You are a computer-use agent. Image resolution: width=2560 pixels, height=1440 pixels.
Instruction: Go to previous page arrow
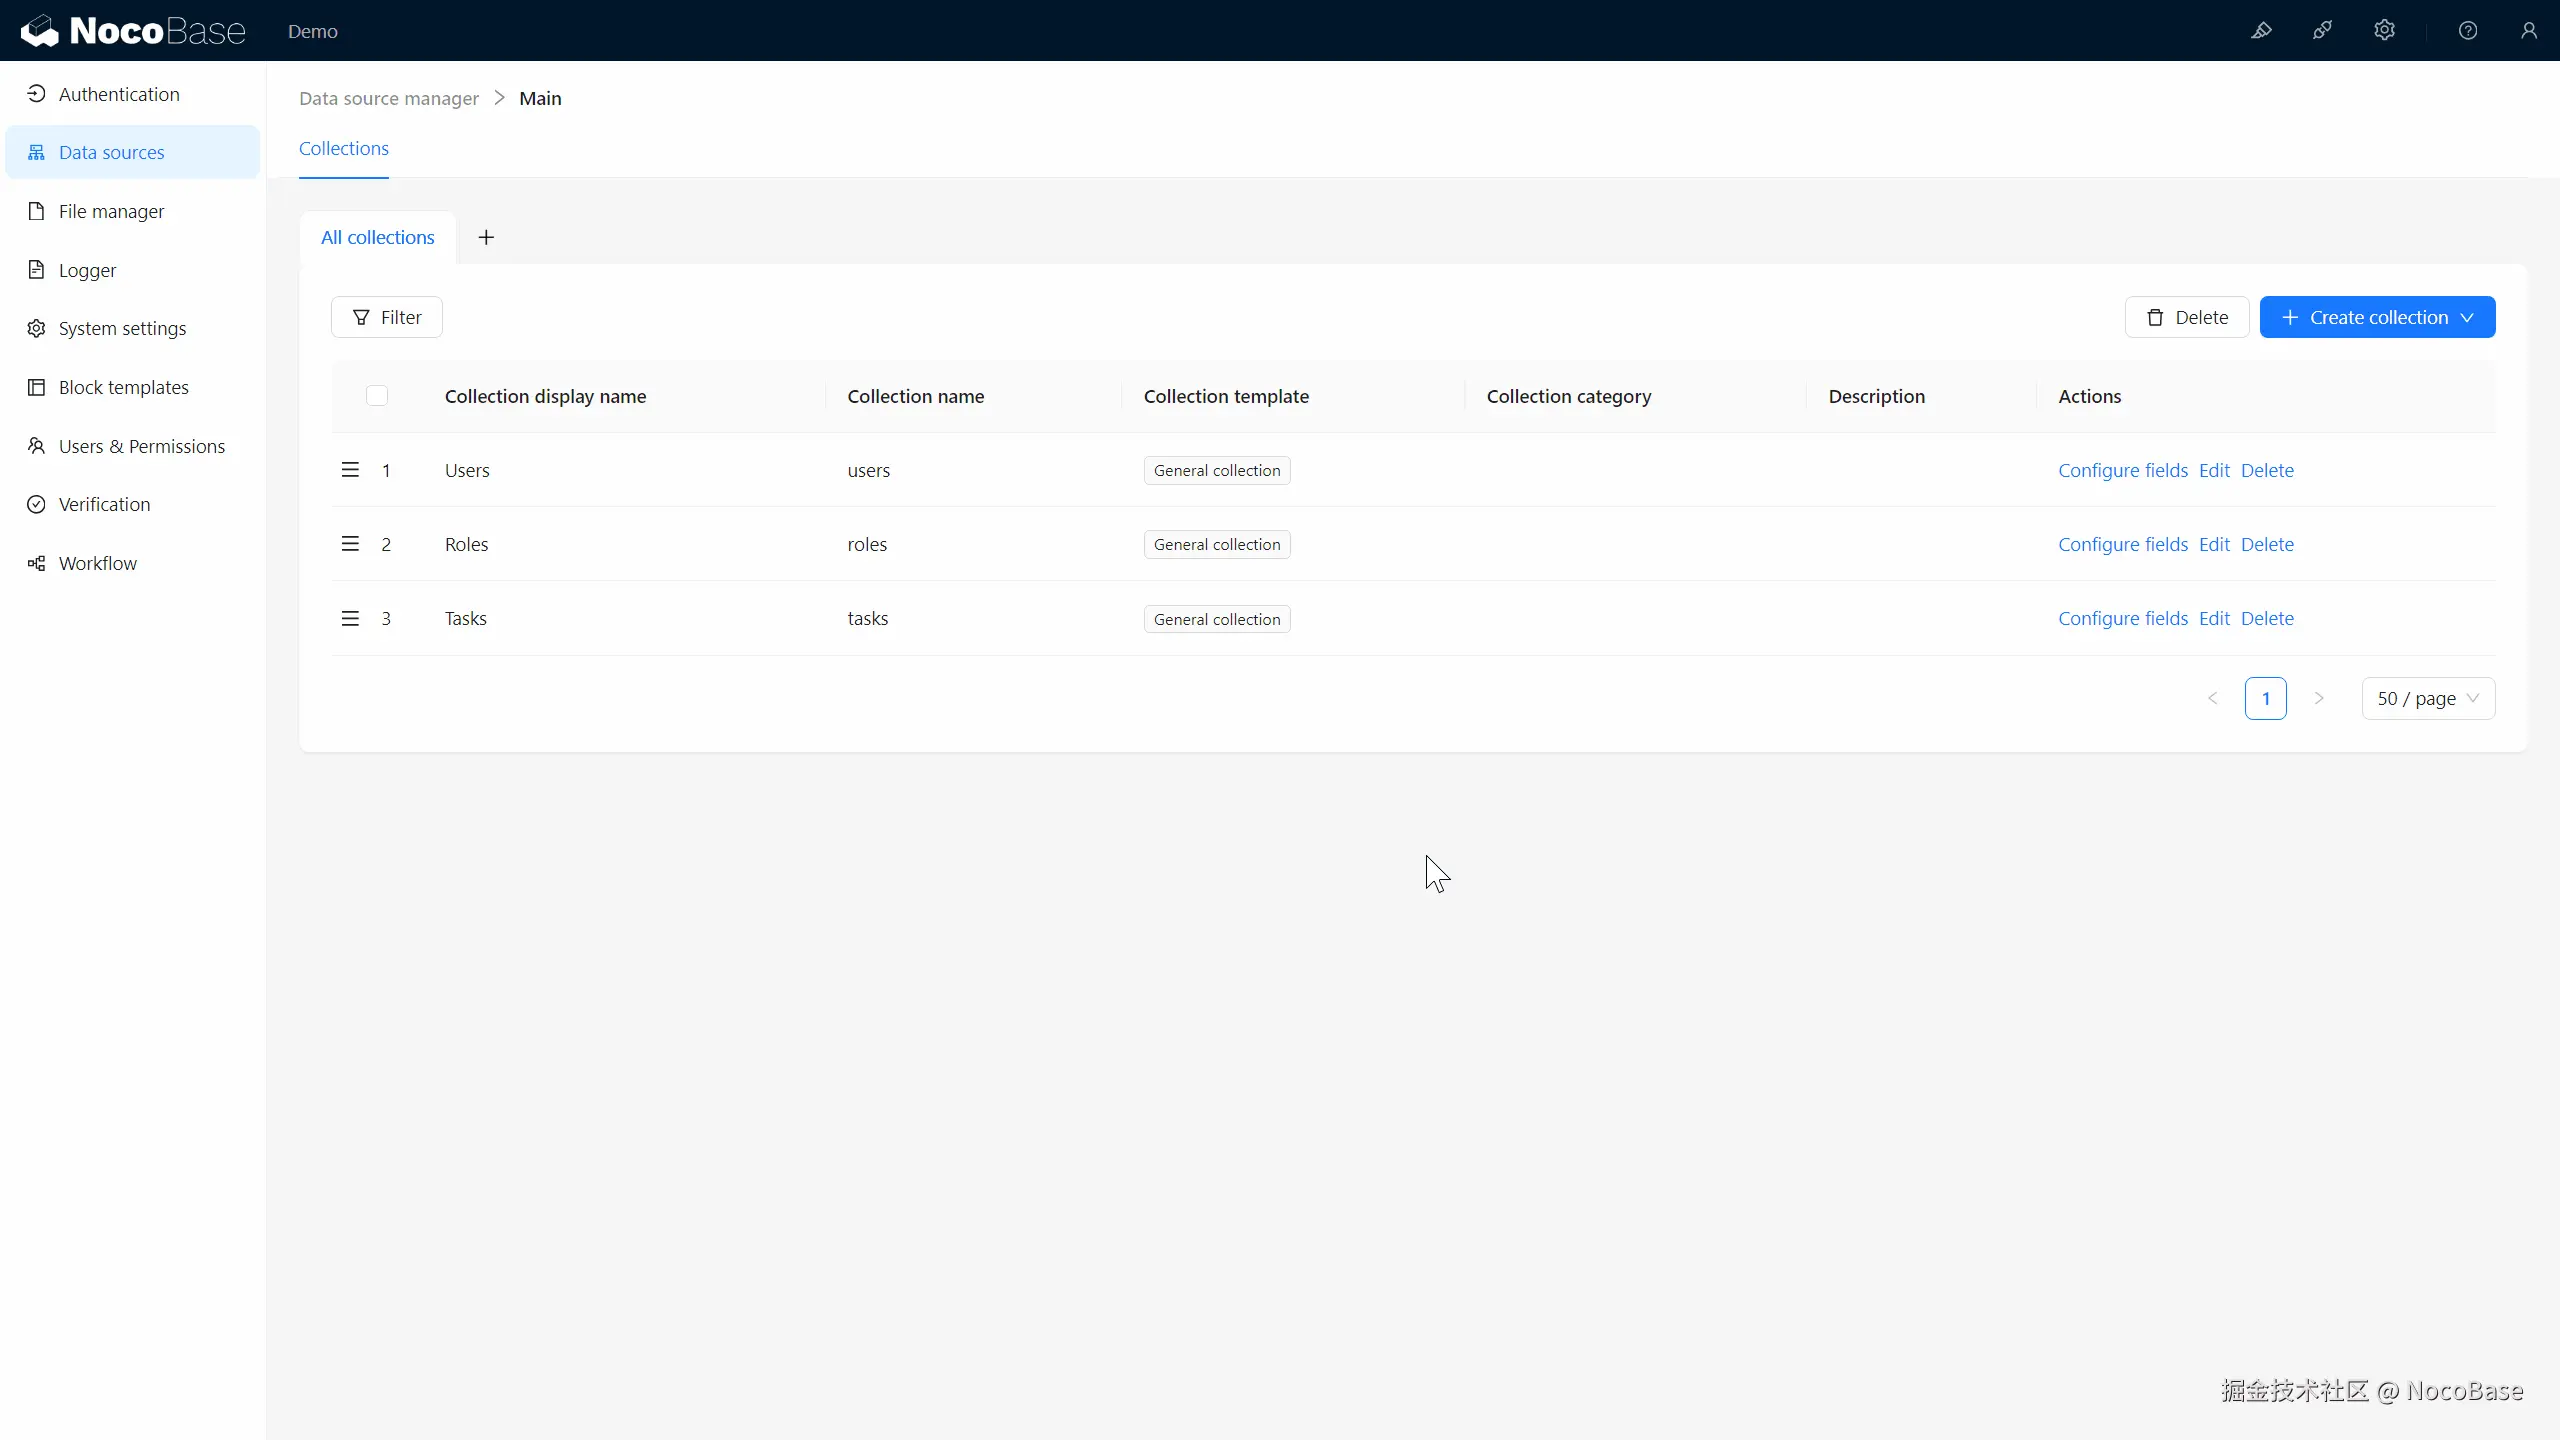point(2213,698)
